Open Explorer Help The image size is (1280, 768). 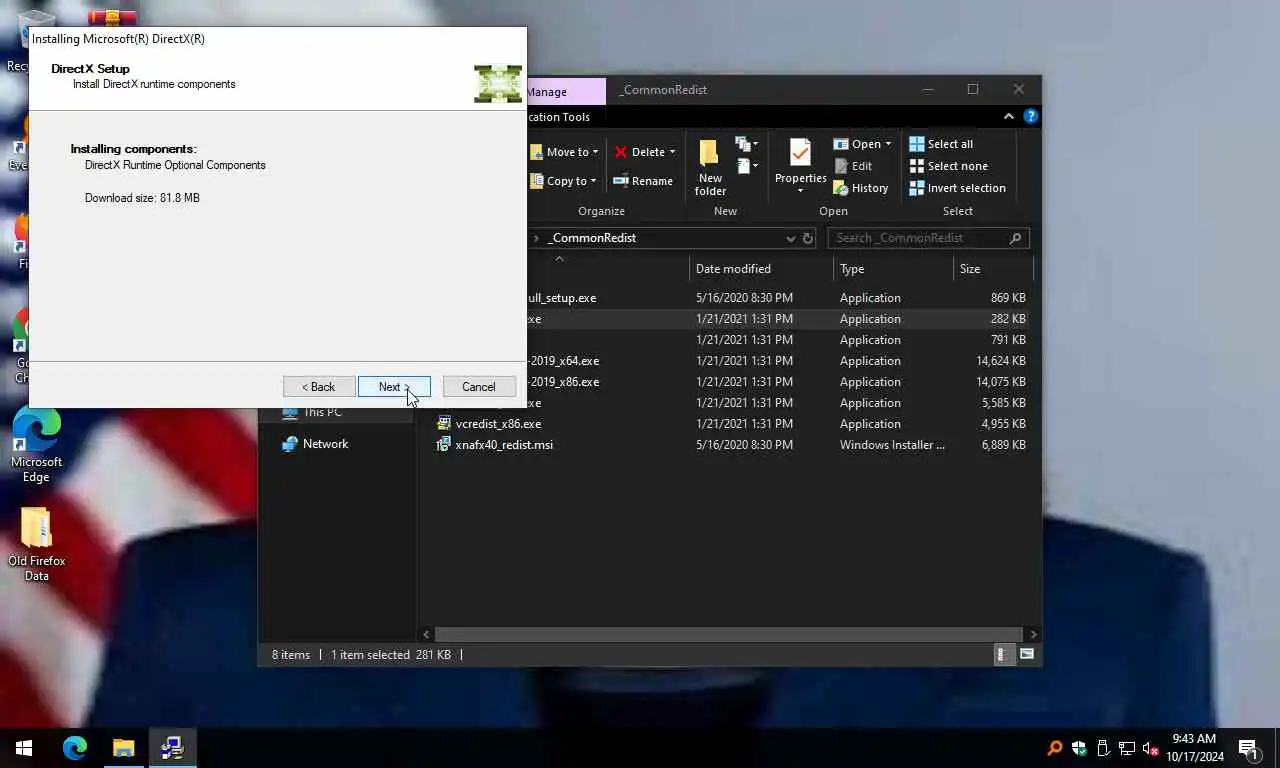click(1030, 117)
